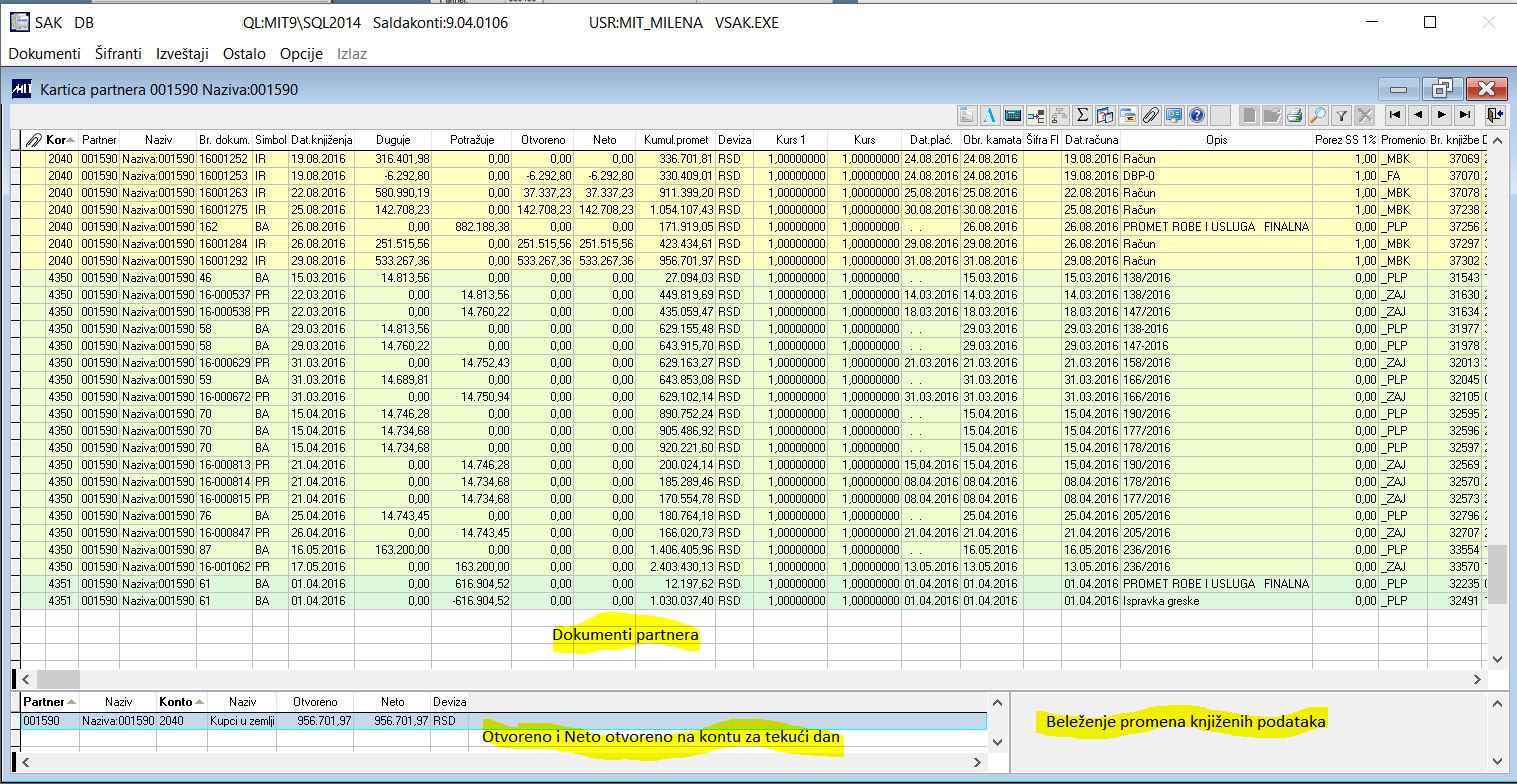This screenshot has width=1517, height=784.
Task: Click the printer icon to print
Action: (1295, 115)
